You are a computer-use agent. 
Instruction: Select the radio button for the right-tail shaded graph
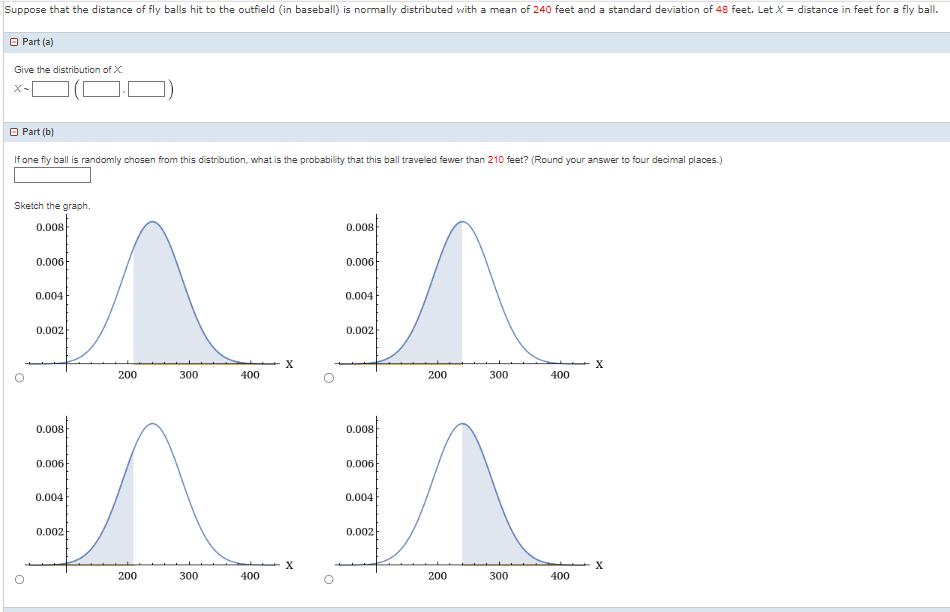click(x=329, y=578)
